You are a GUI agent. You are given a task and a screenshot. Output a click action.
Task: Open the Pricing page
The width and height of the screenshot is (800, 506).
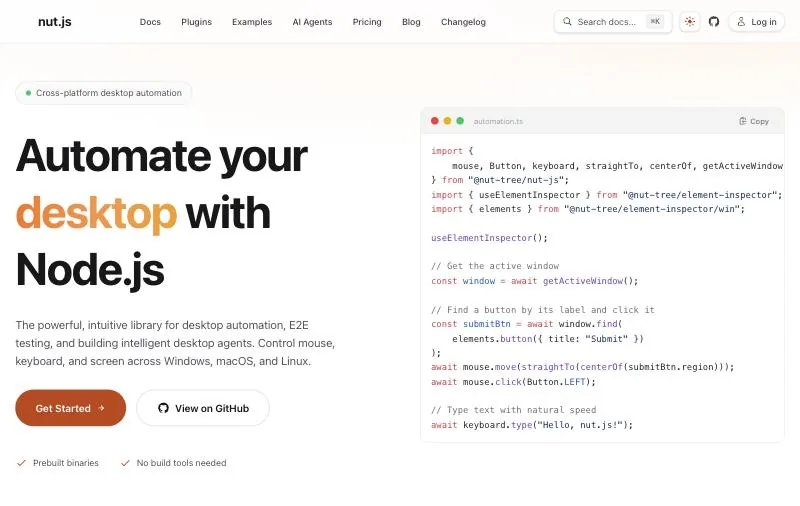click(367, 22)
